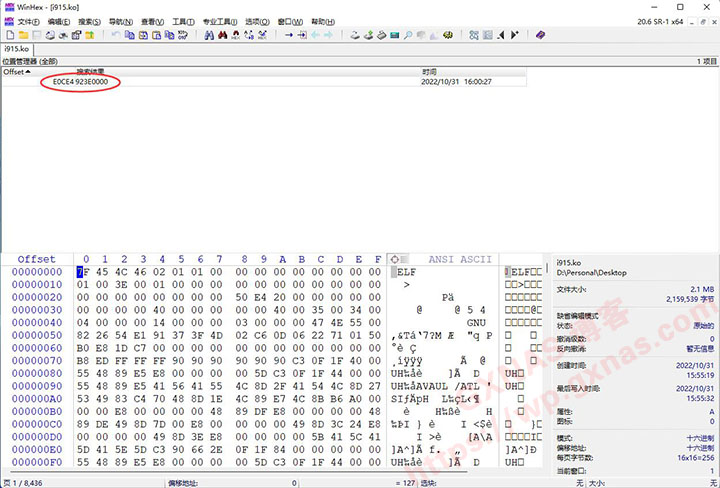Viewport: 720px width, 488px height.
Task: Click the Print icon in the toolbar
Action: click(x=49, y=35)
